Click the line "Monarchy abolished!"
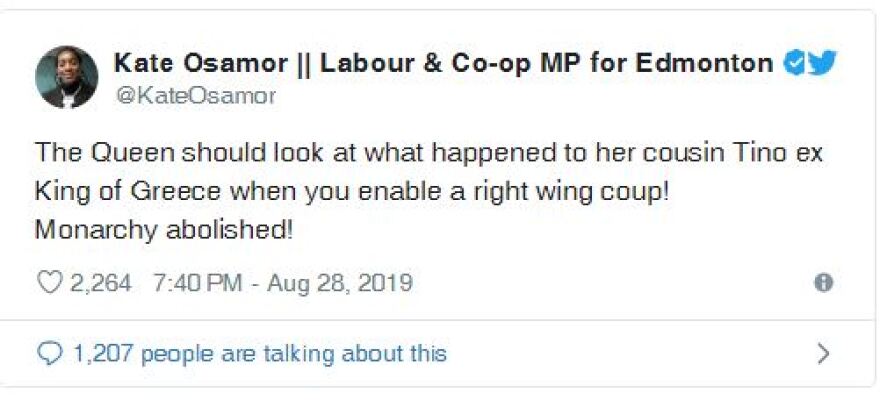The width and height of the screenshot is (880, 400). (164, 228)
